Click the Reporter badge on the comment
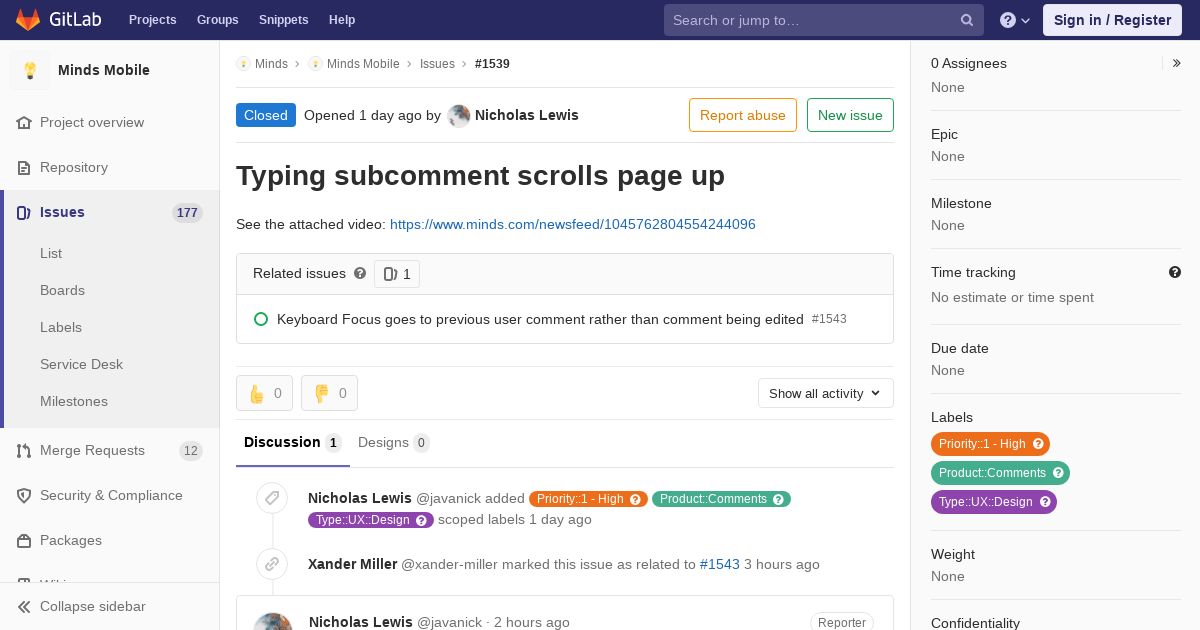Viewport: 1200px width, 630px height. (842, 622)
